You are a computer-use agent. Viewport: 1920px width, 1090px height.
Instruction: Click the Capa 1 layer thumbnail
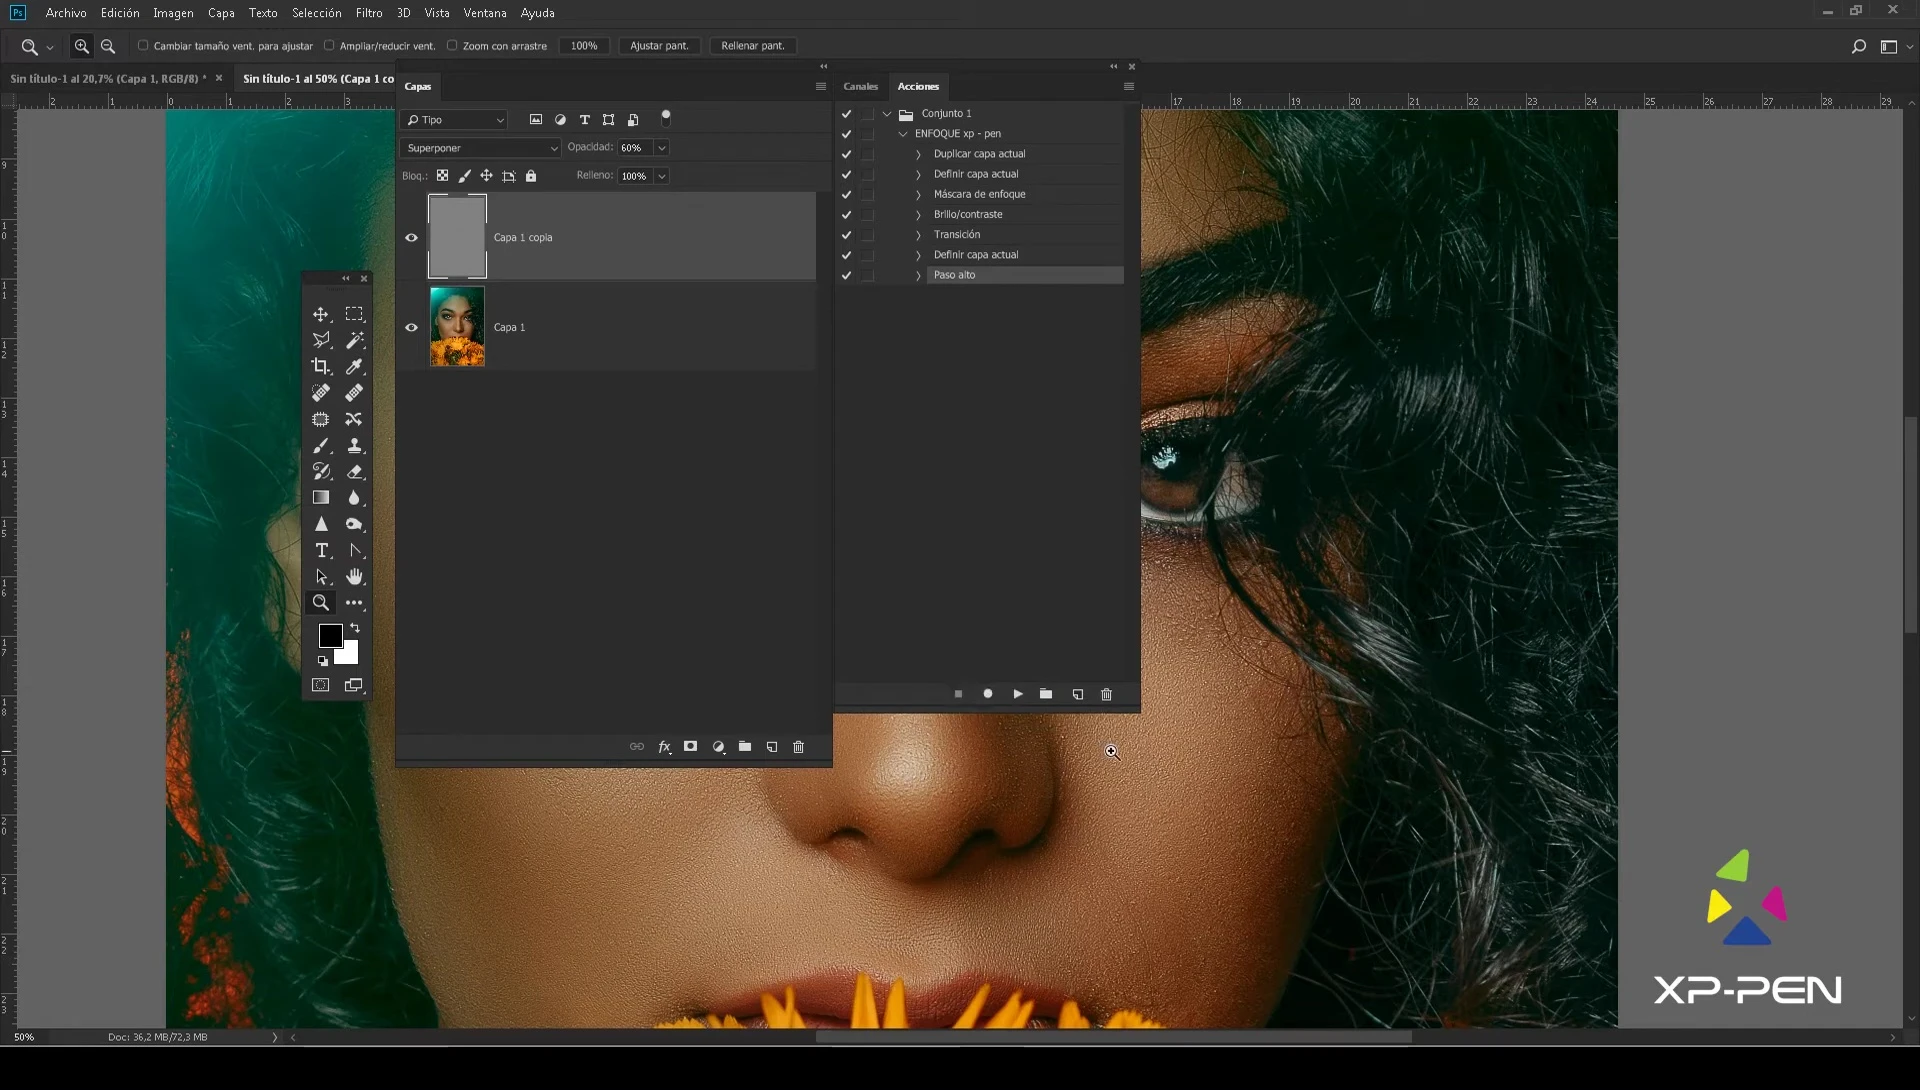tap(457, 327)
